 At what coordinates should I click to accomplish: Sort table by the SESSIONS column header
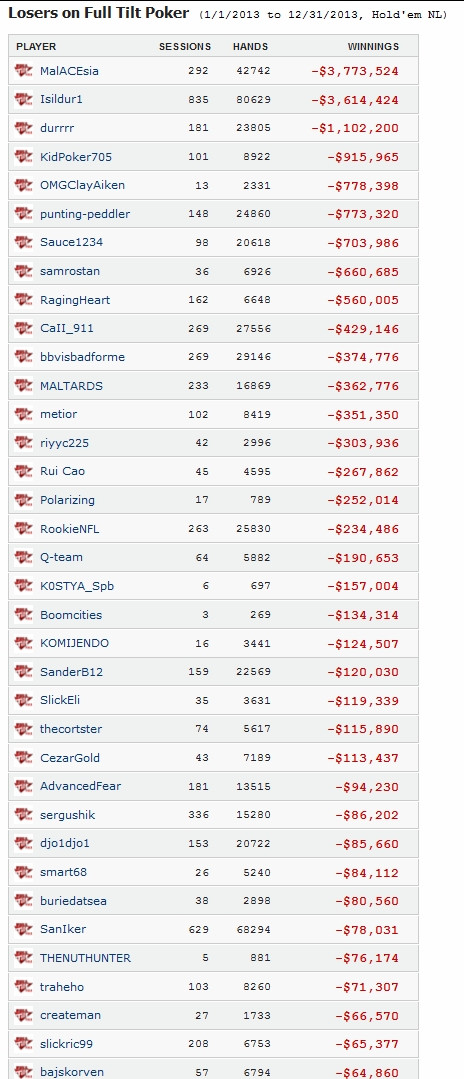[185, 47]
